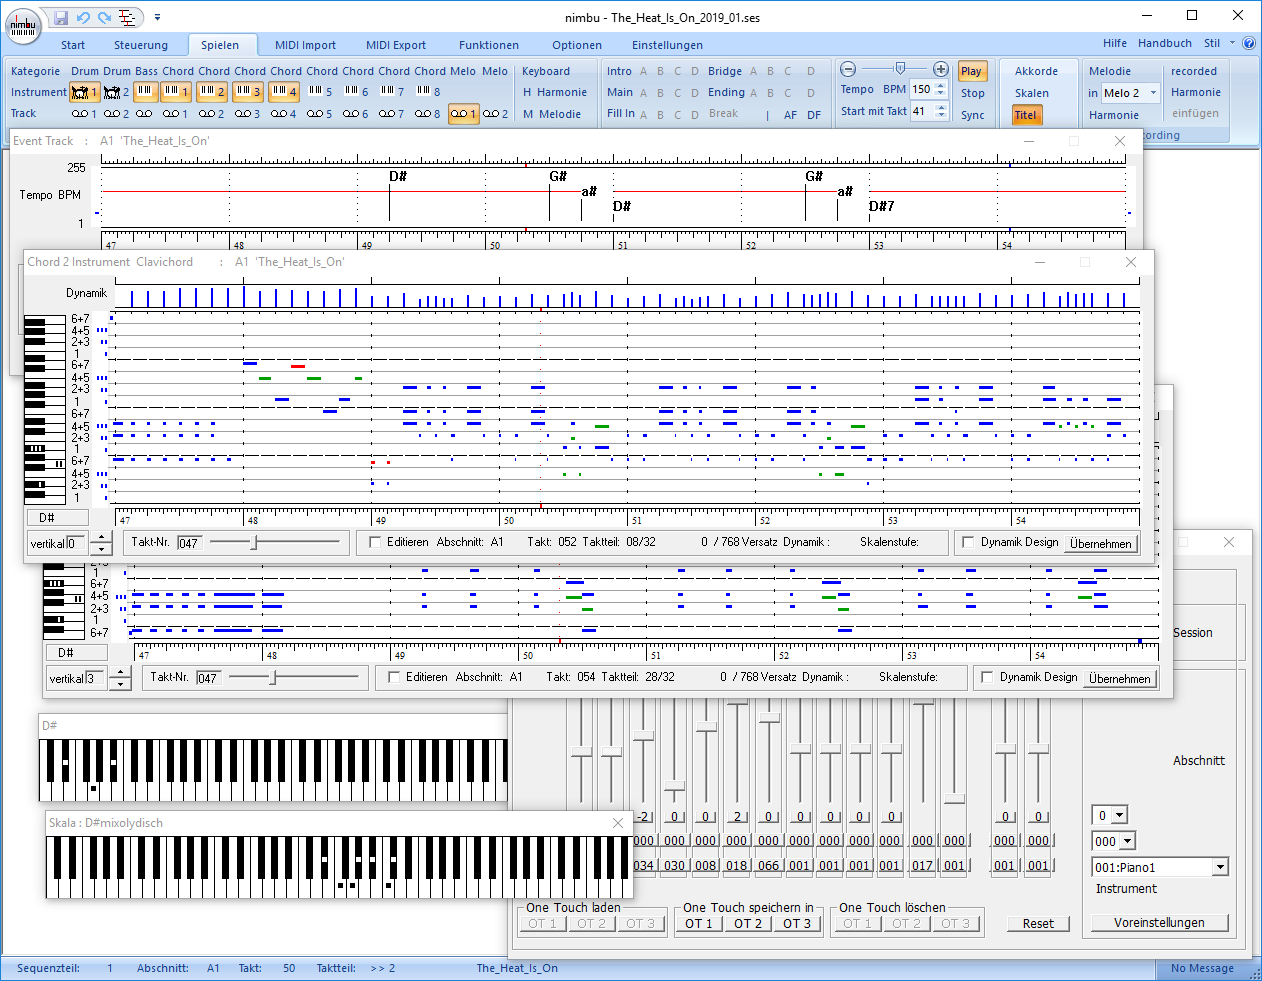Open Melo 2 track tape icon
The width and height of the screenshot is (1262, 981).
pyautogui.click(x=495, y=114)
